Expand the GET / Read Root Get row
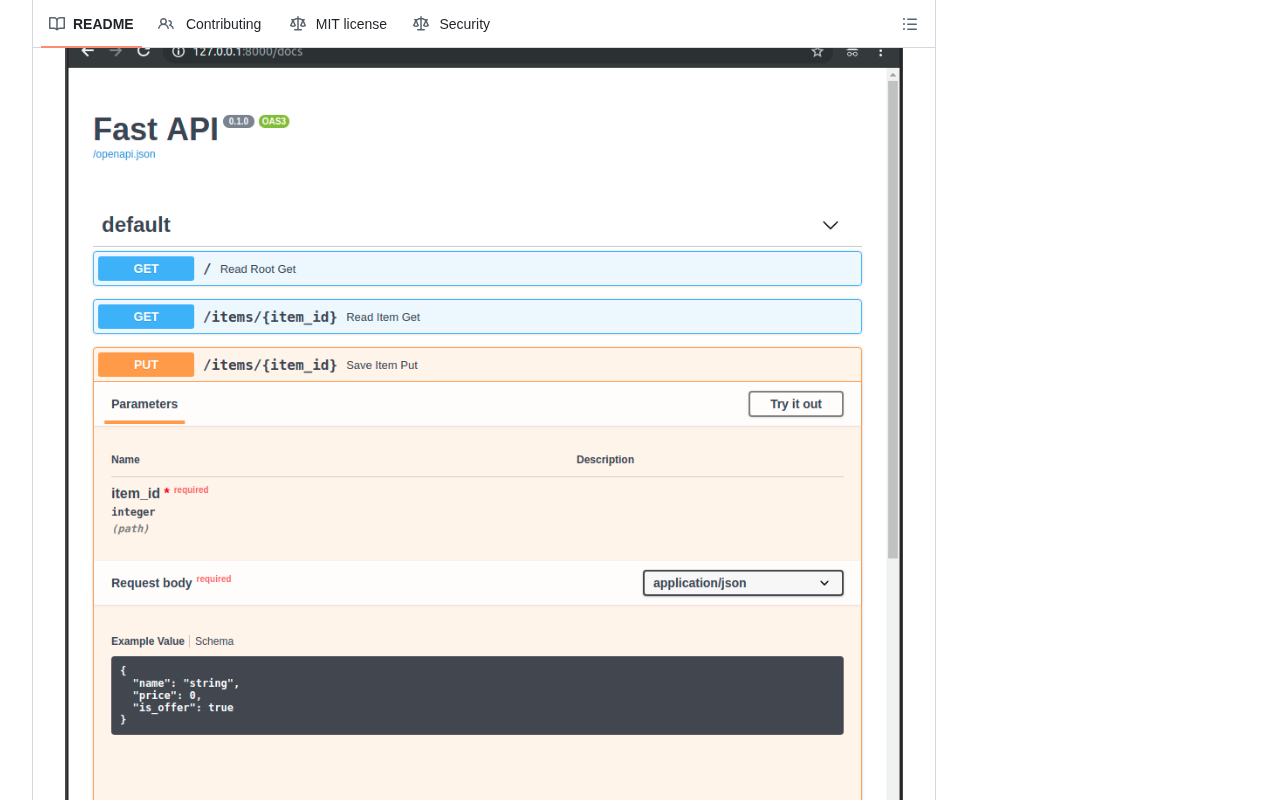Screen dimensions: 1280x800 point(477,269)
